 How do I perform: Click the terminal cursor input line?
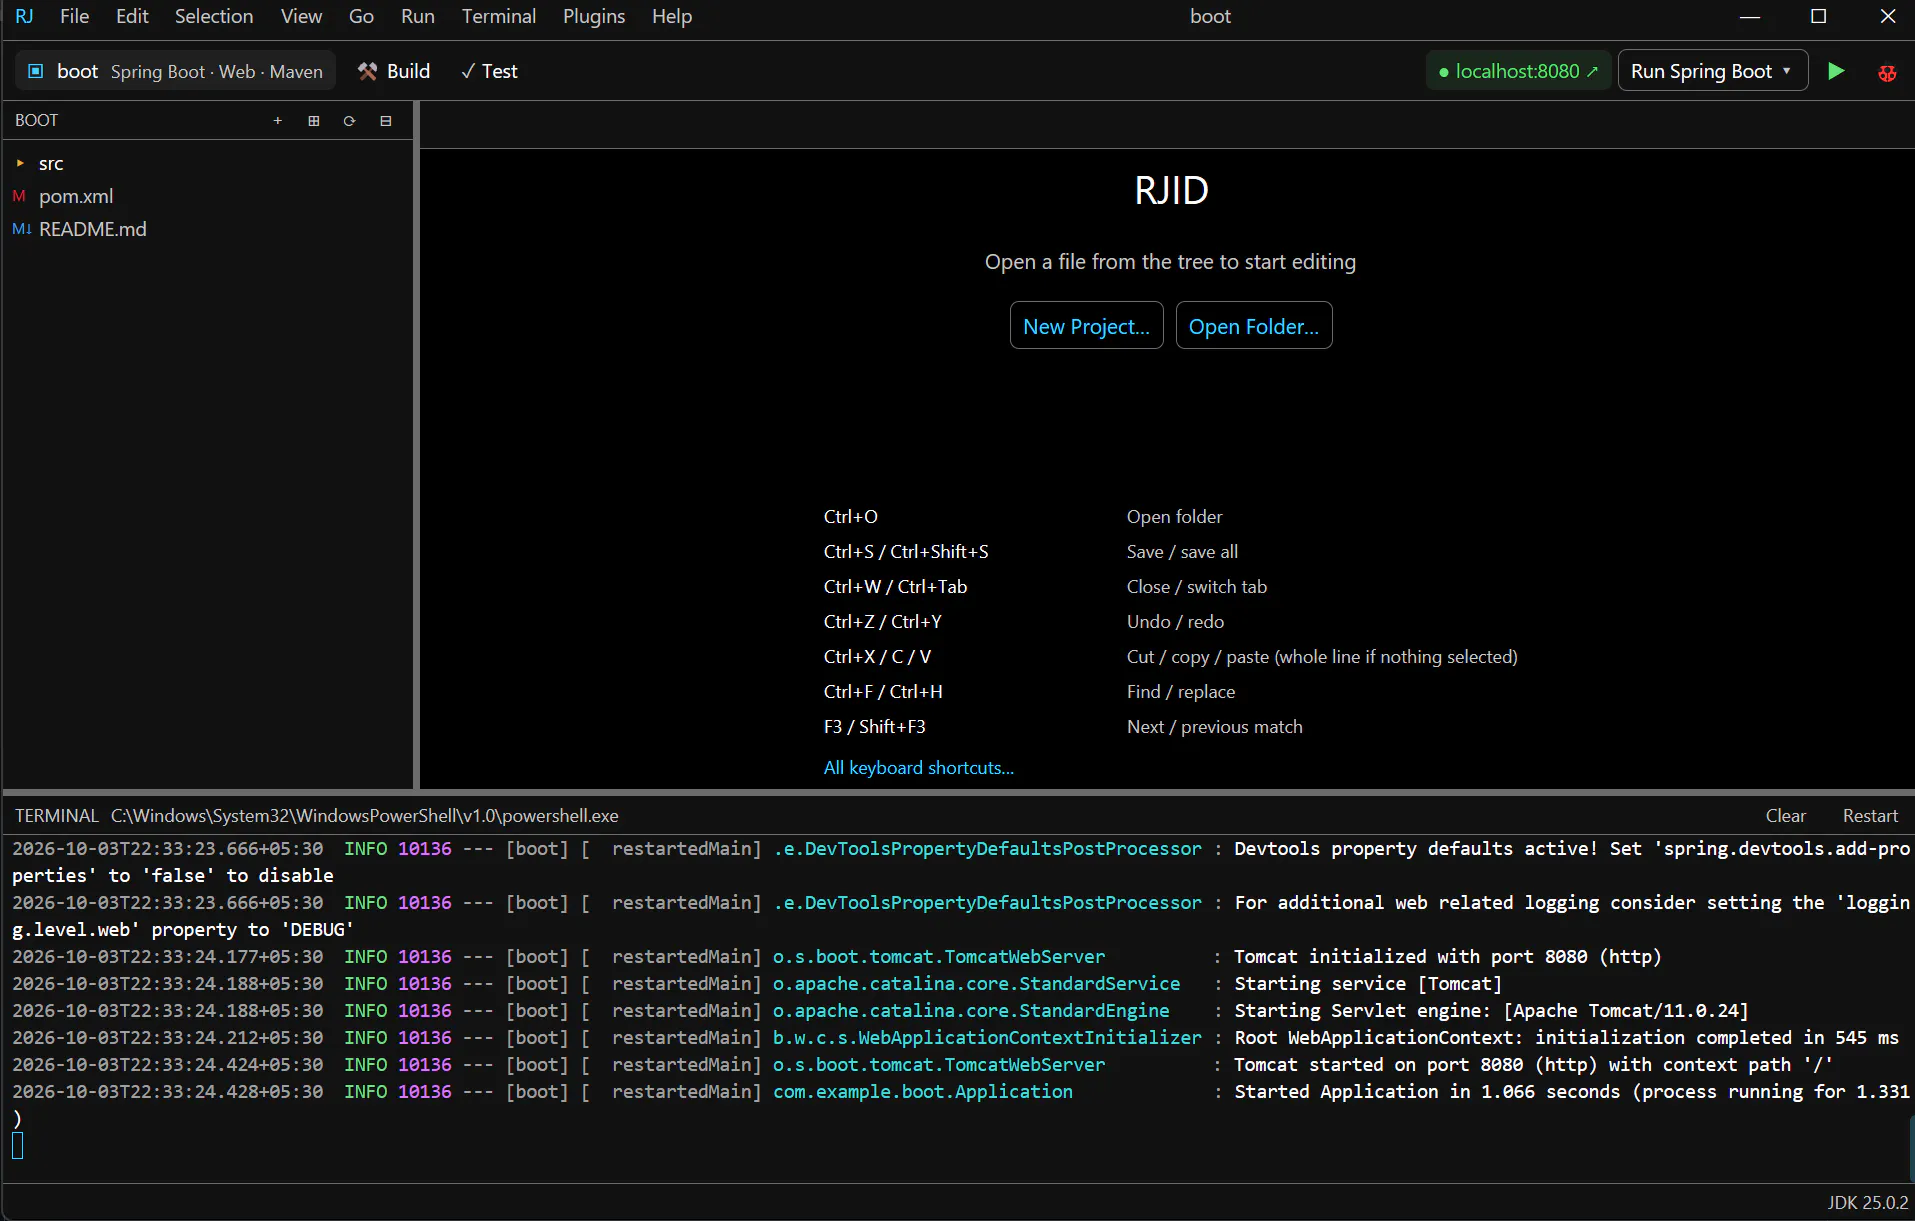(x=18, y=1146)
